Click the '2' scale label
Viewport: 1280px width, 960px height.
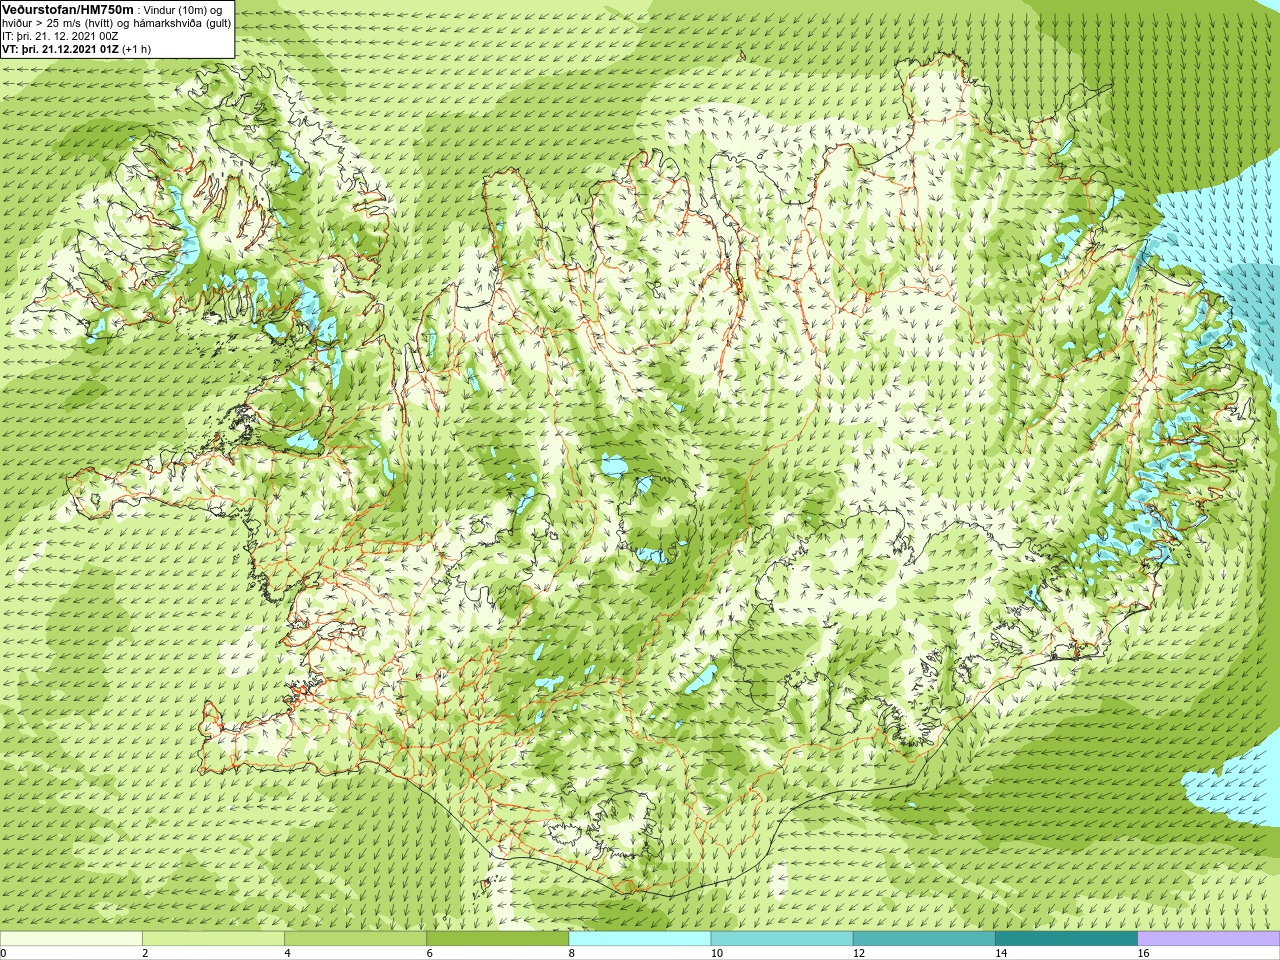145,953
